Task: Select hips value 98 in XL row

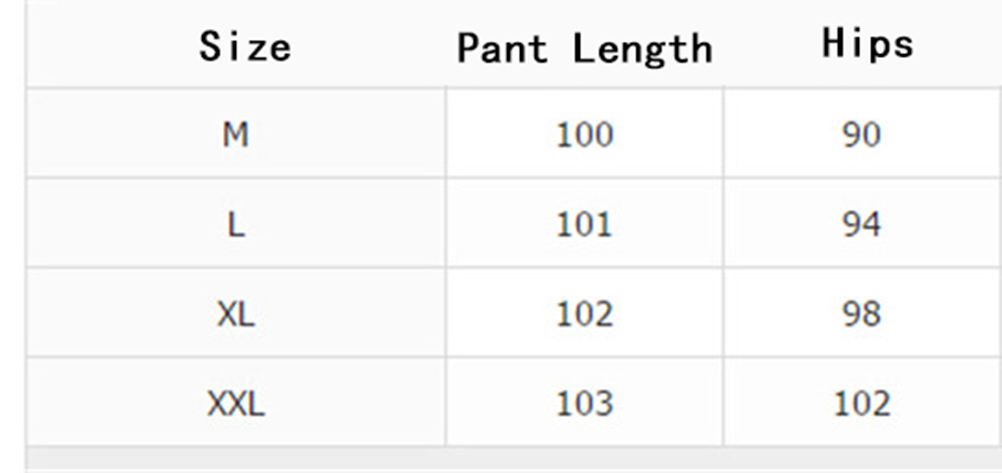Action: 861,314
